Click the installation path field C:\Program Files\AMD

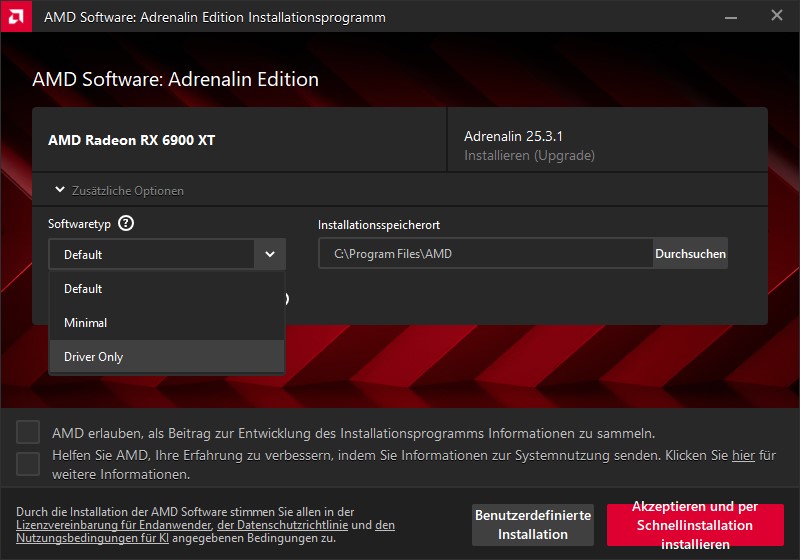pyautogui.click(x=486, y=253)
